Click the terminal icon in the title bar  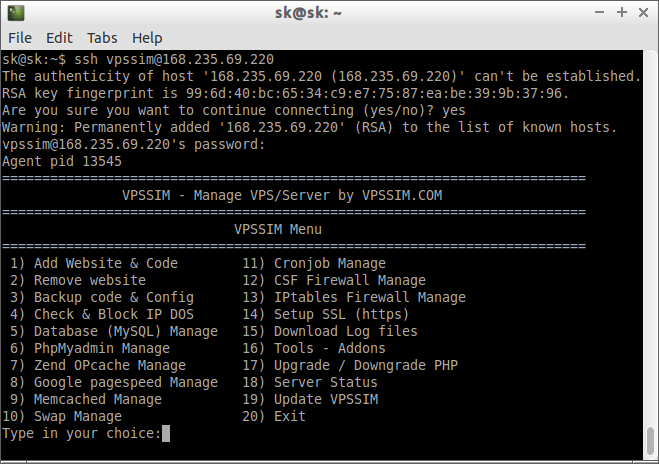(16, 13)
